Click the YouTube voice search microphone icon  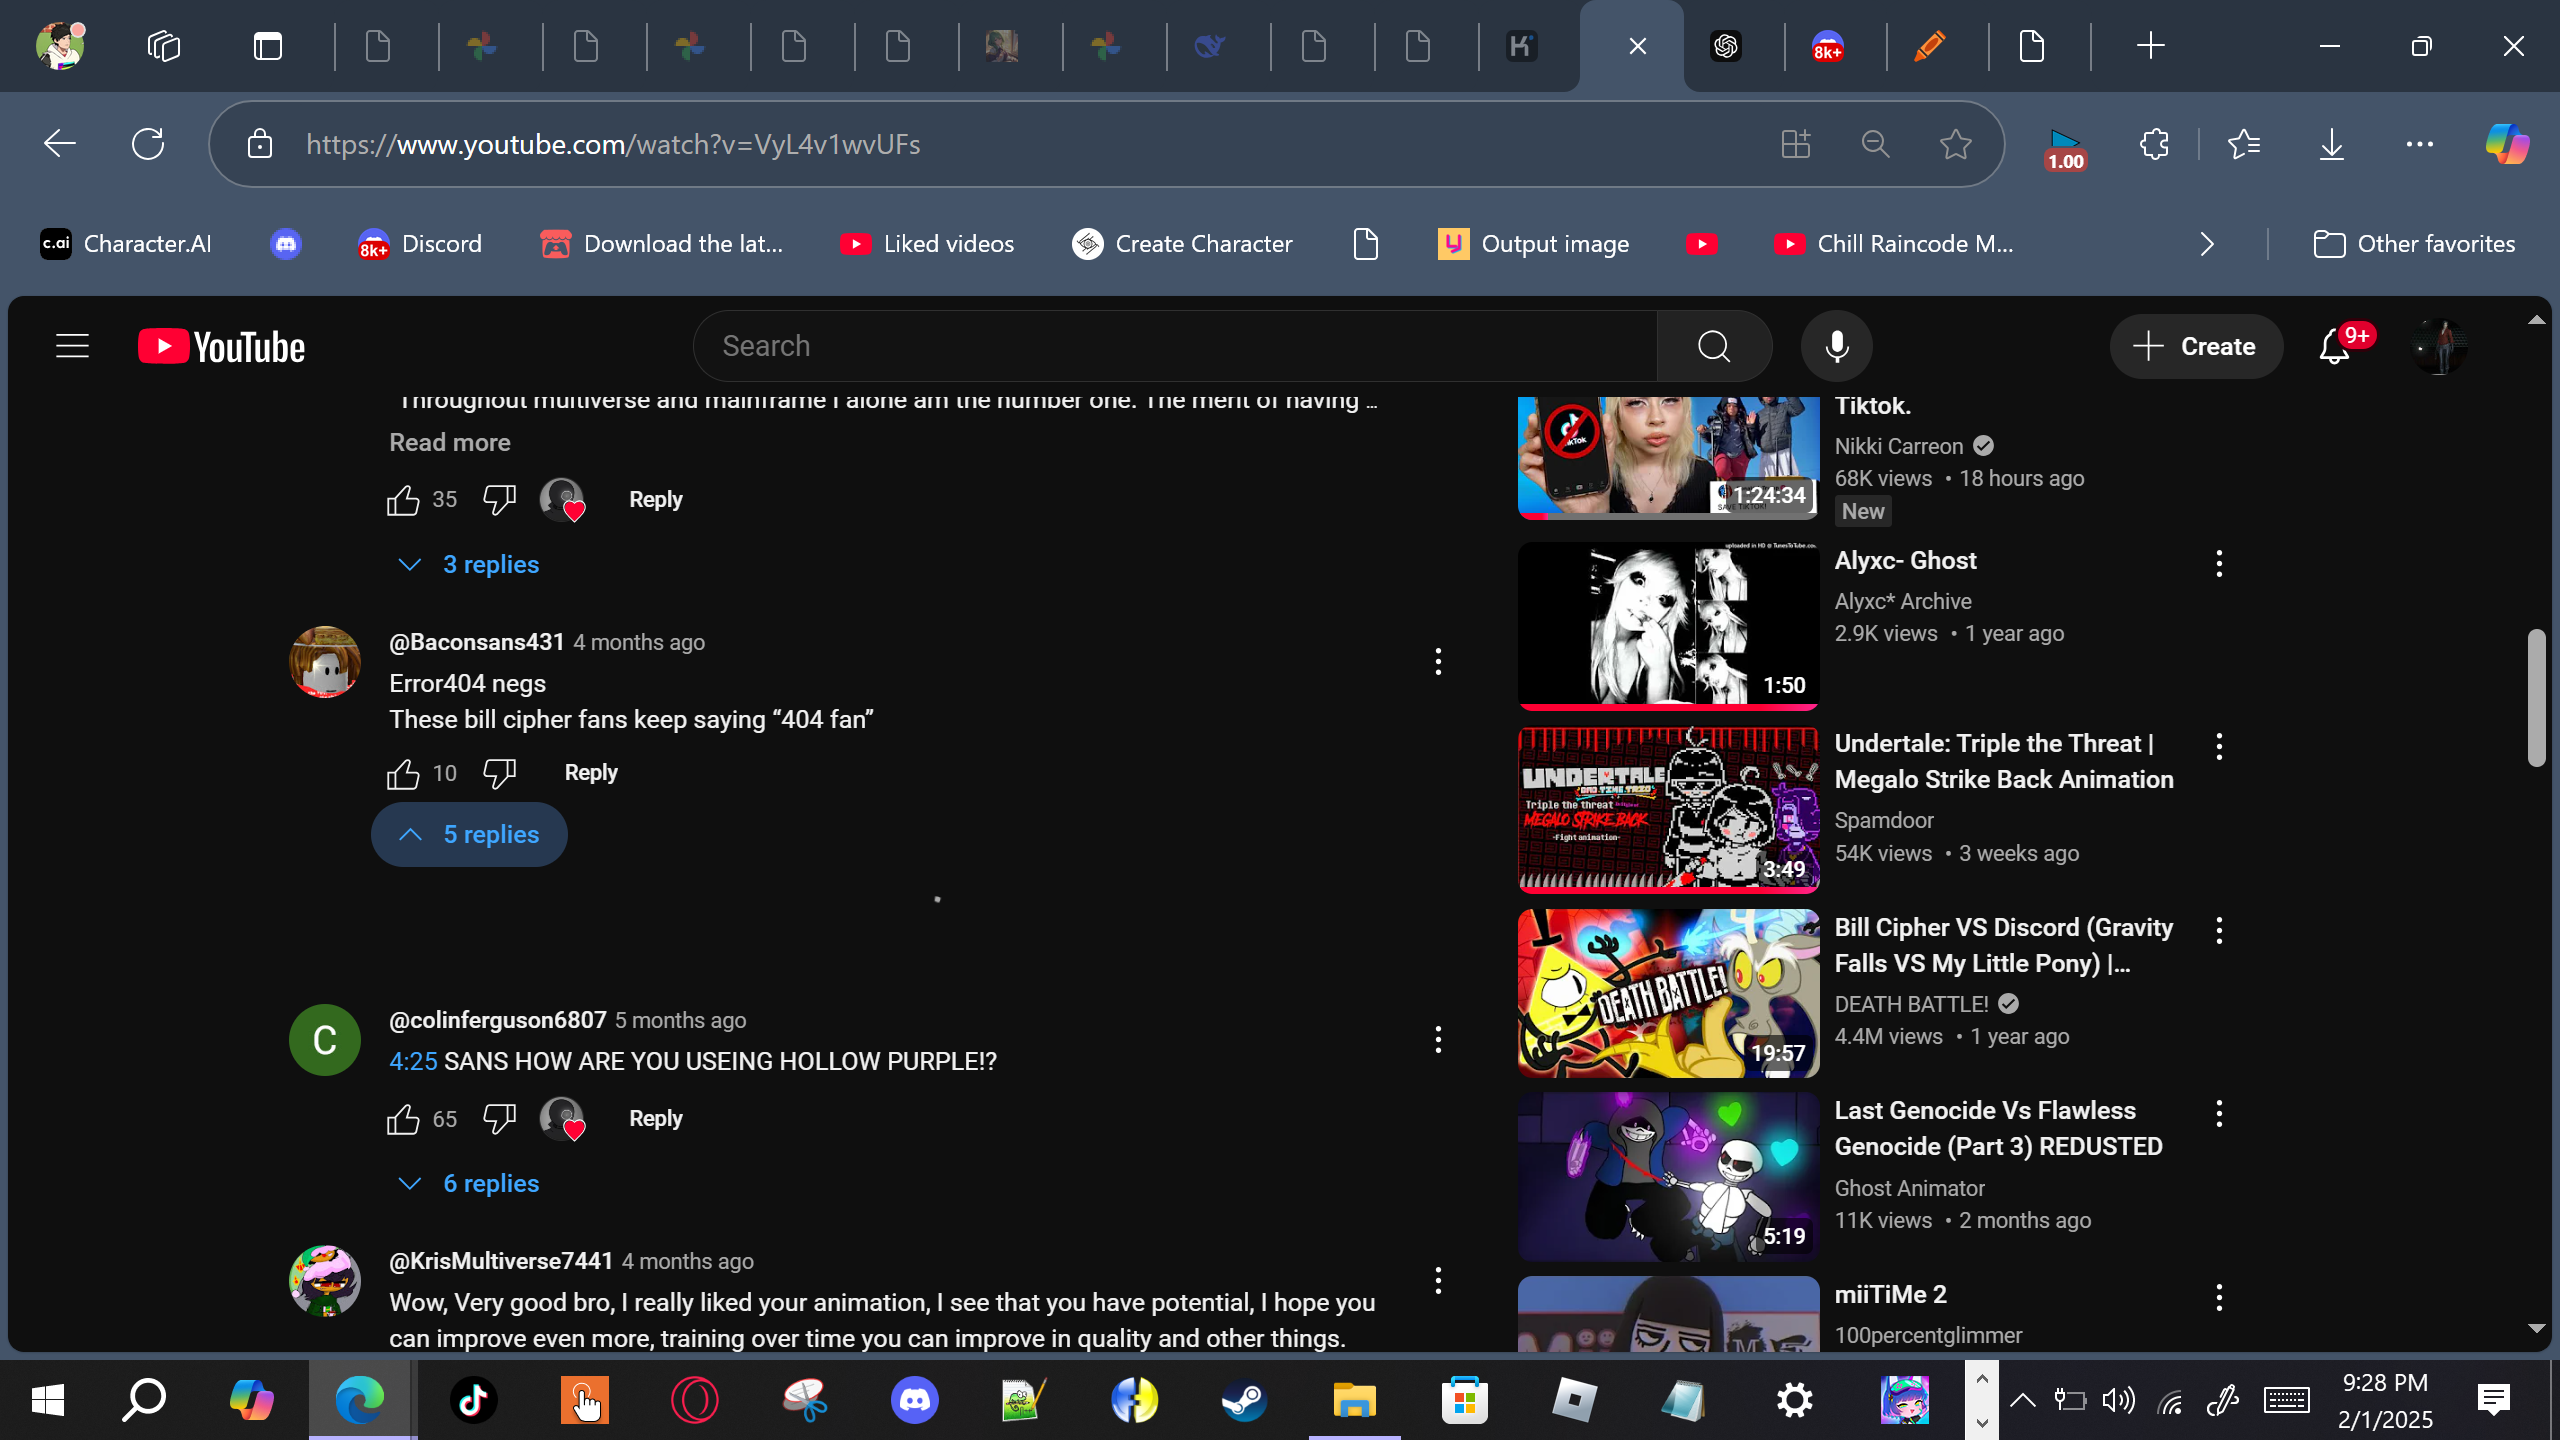pyautogui.click(x=1836, y=346)
